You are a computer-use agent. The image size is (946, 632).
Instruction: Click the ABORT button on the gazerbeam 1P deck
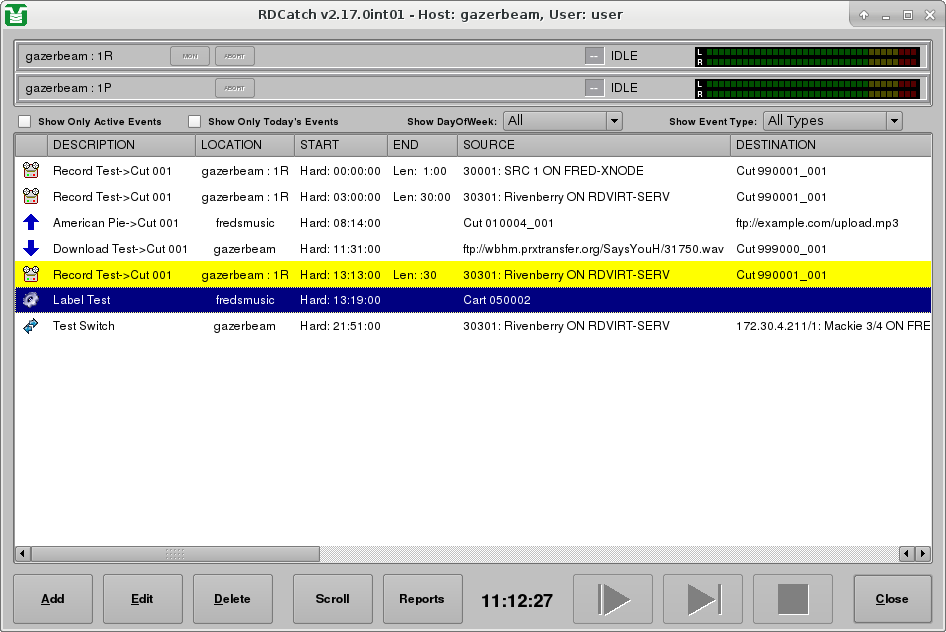tap(234, 88)
